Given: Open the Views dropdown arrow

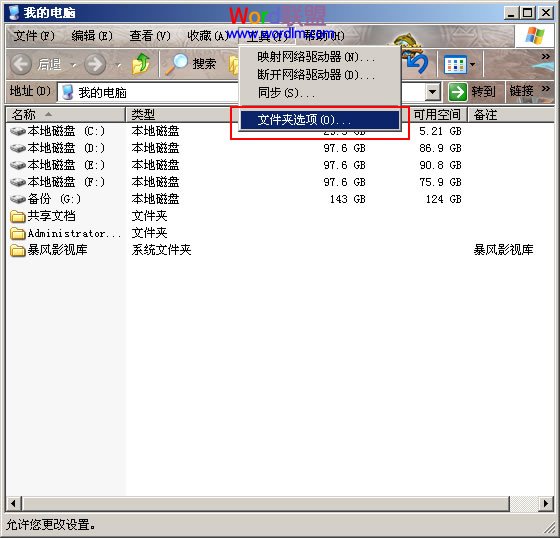Looking at the screenshot, I should pos(472,65).
